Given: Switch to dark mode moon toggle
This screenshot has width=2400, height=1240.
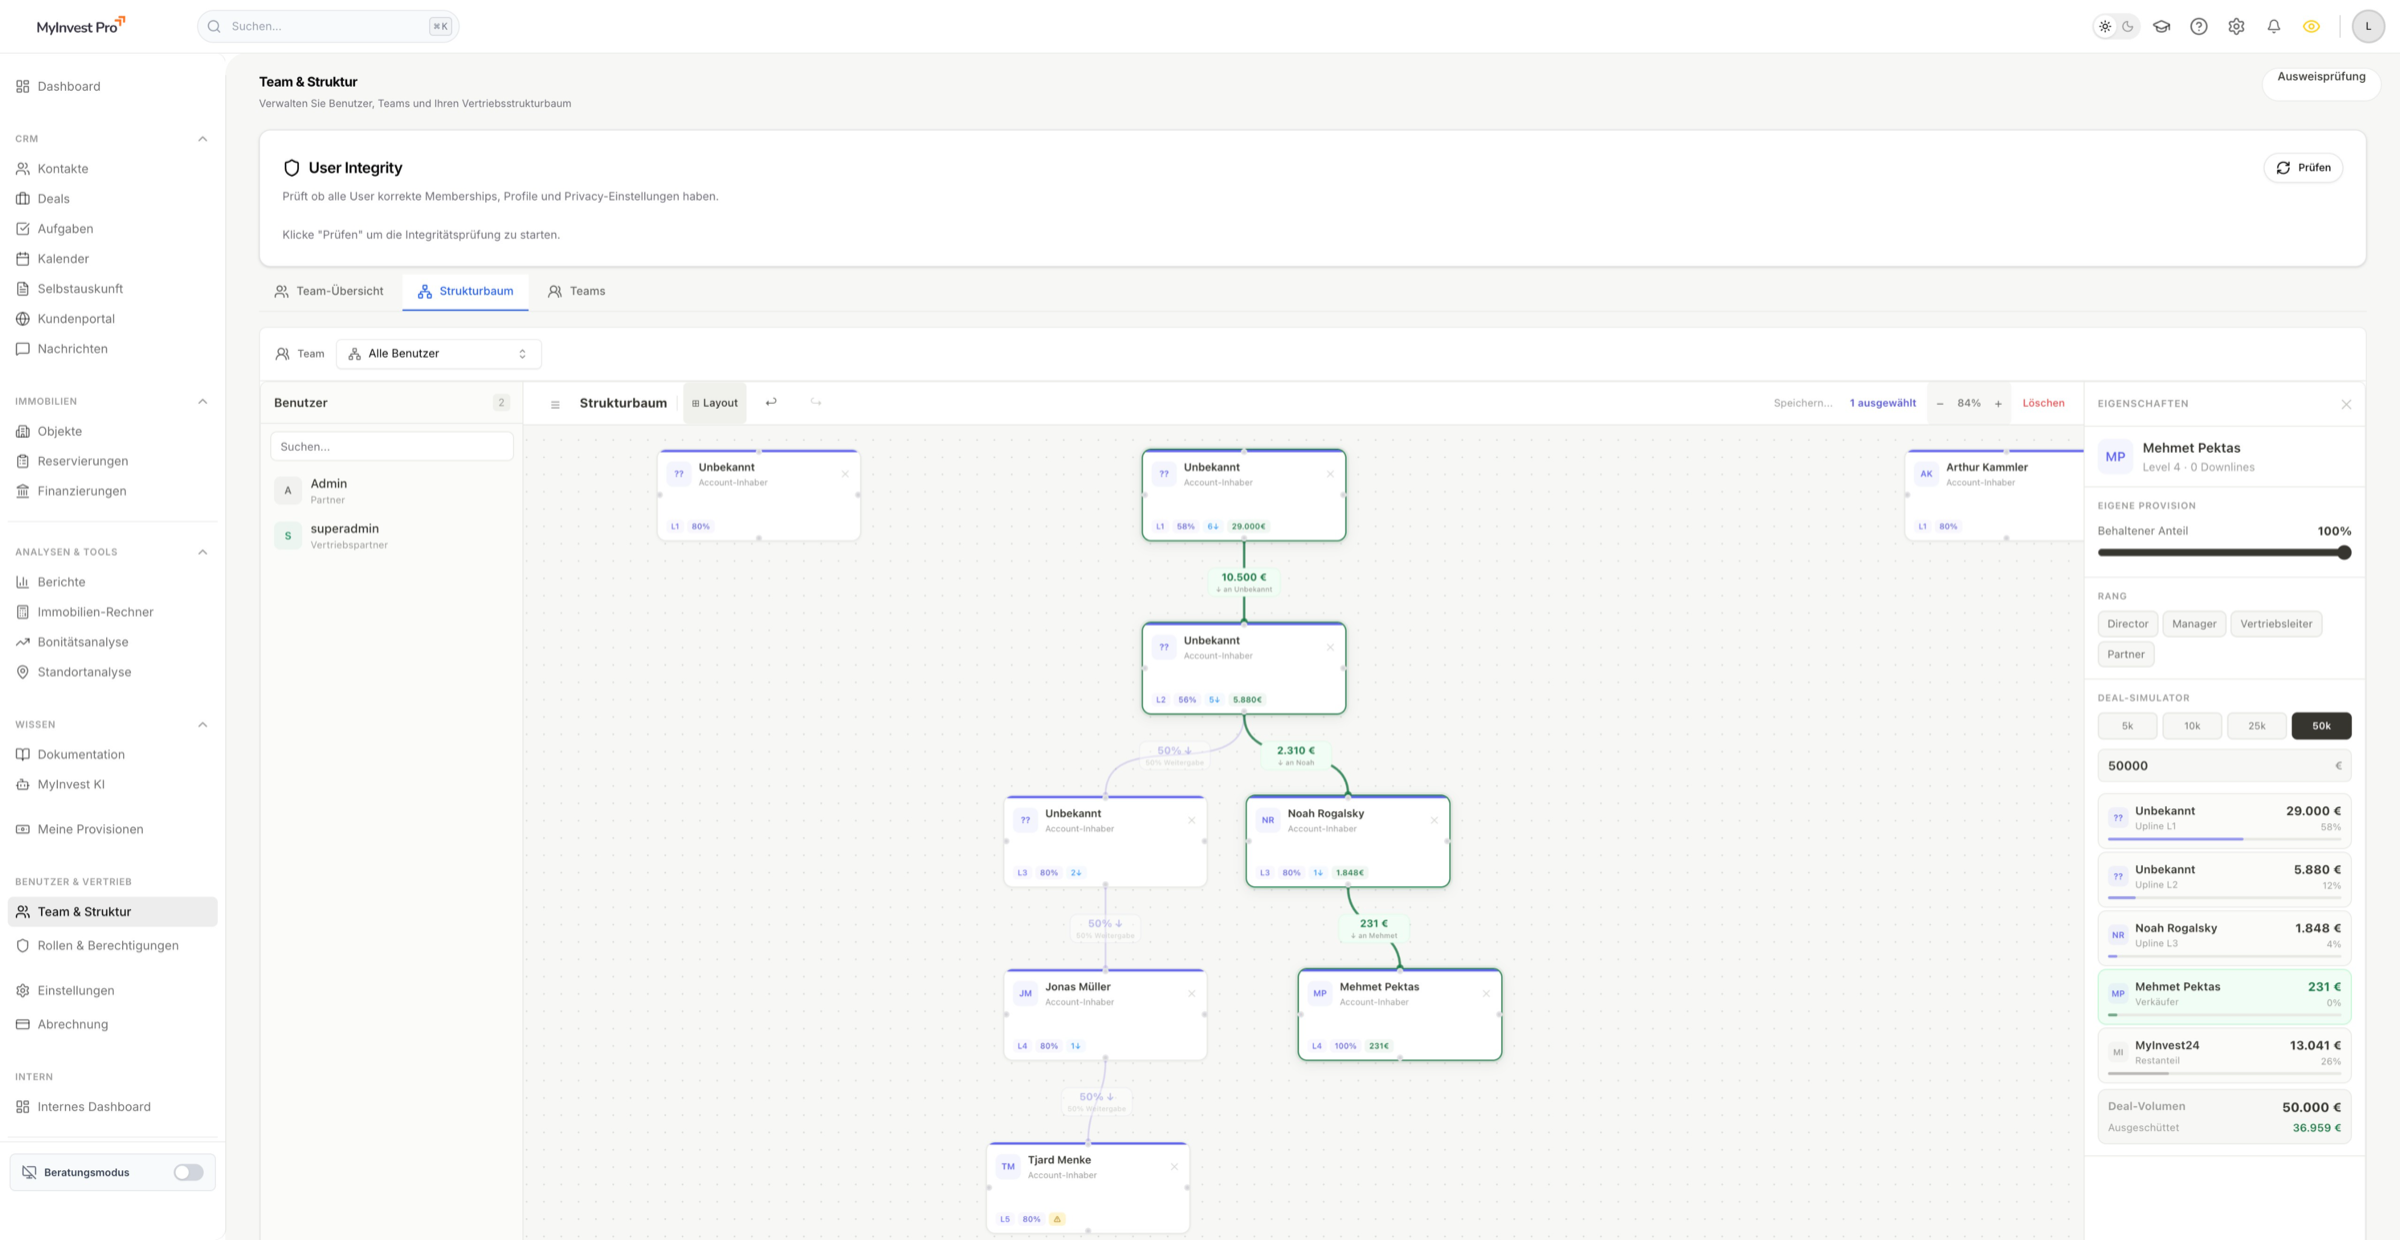Looking at the screenshot, I should (2128, 27).
